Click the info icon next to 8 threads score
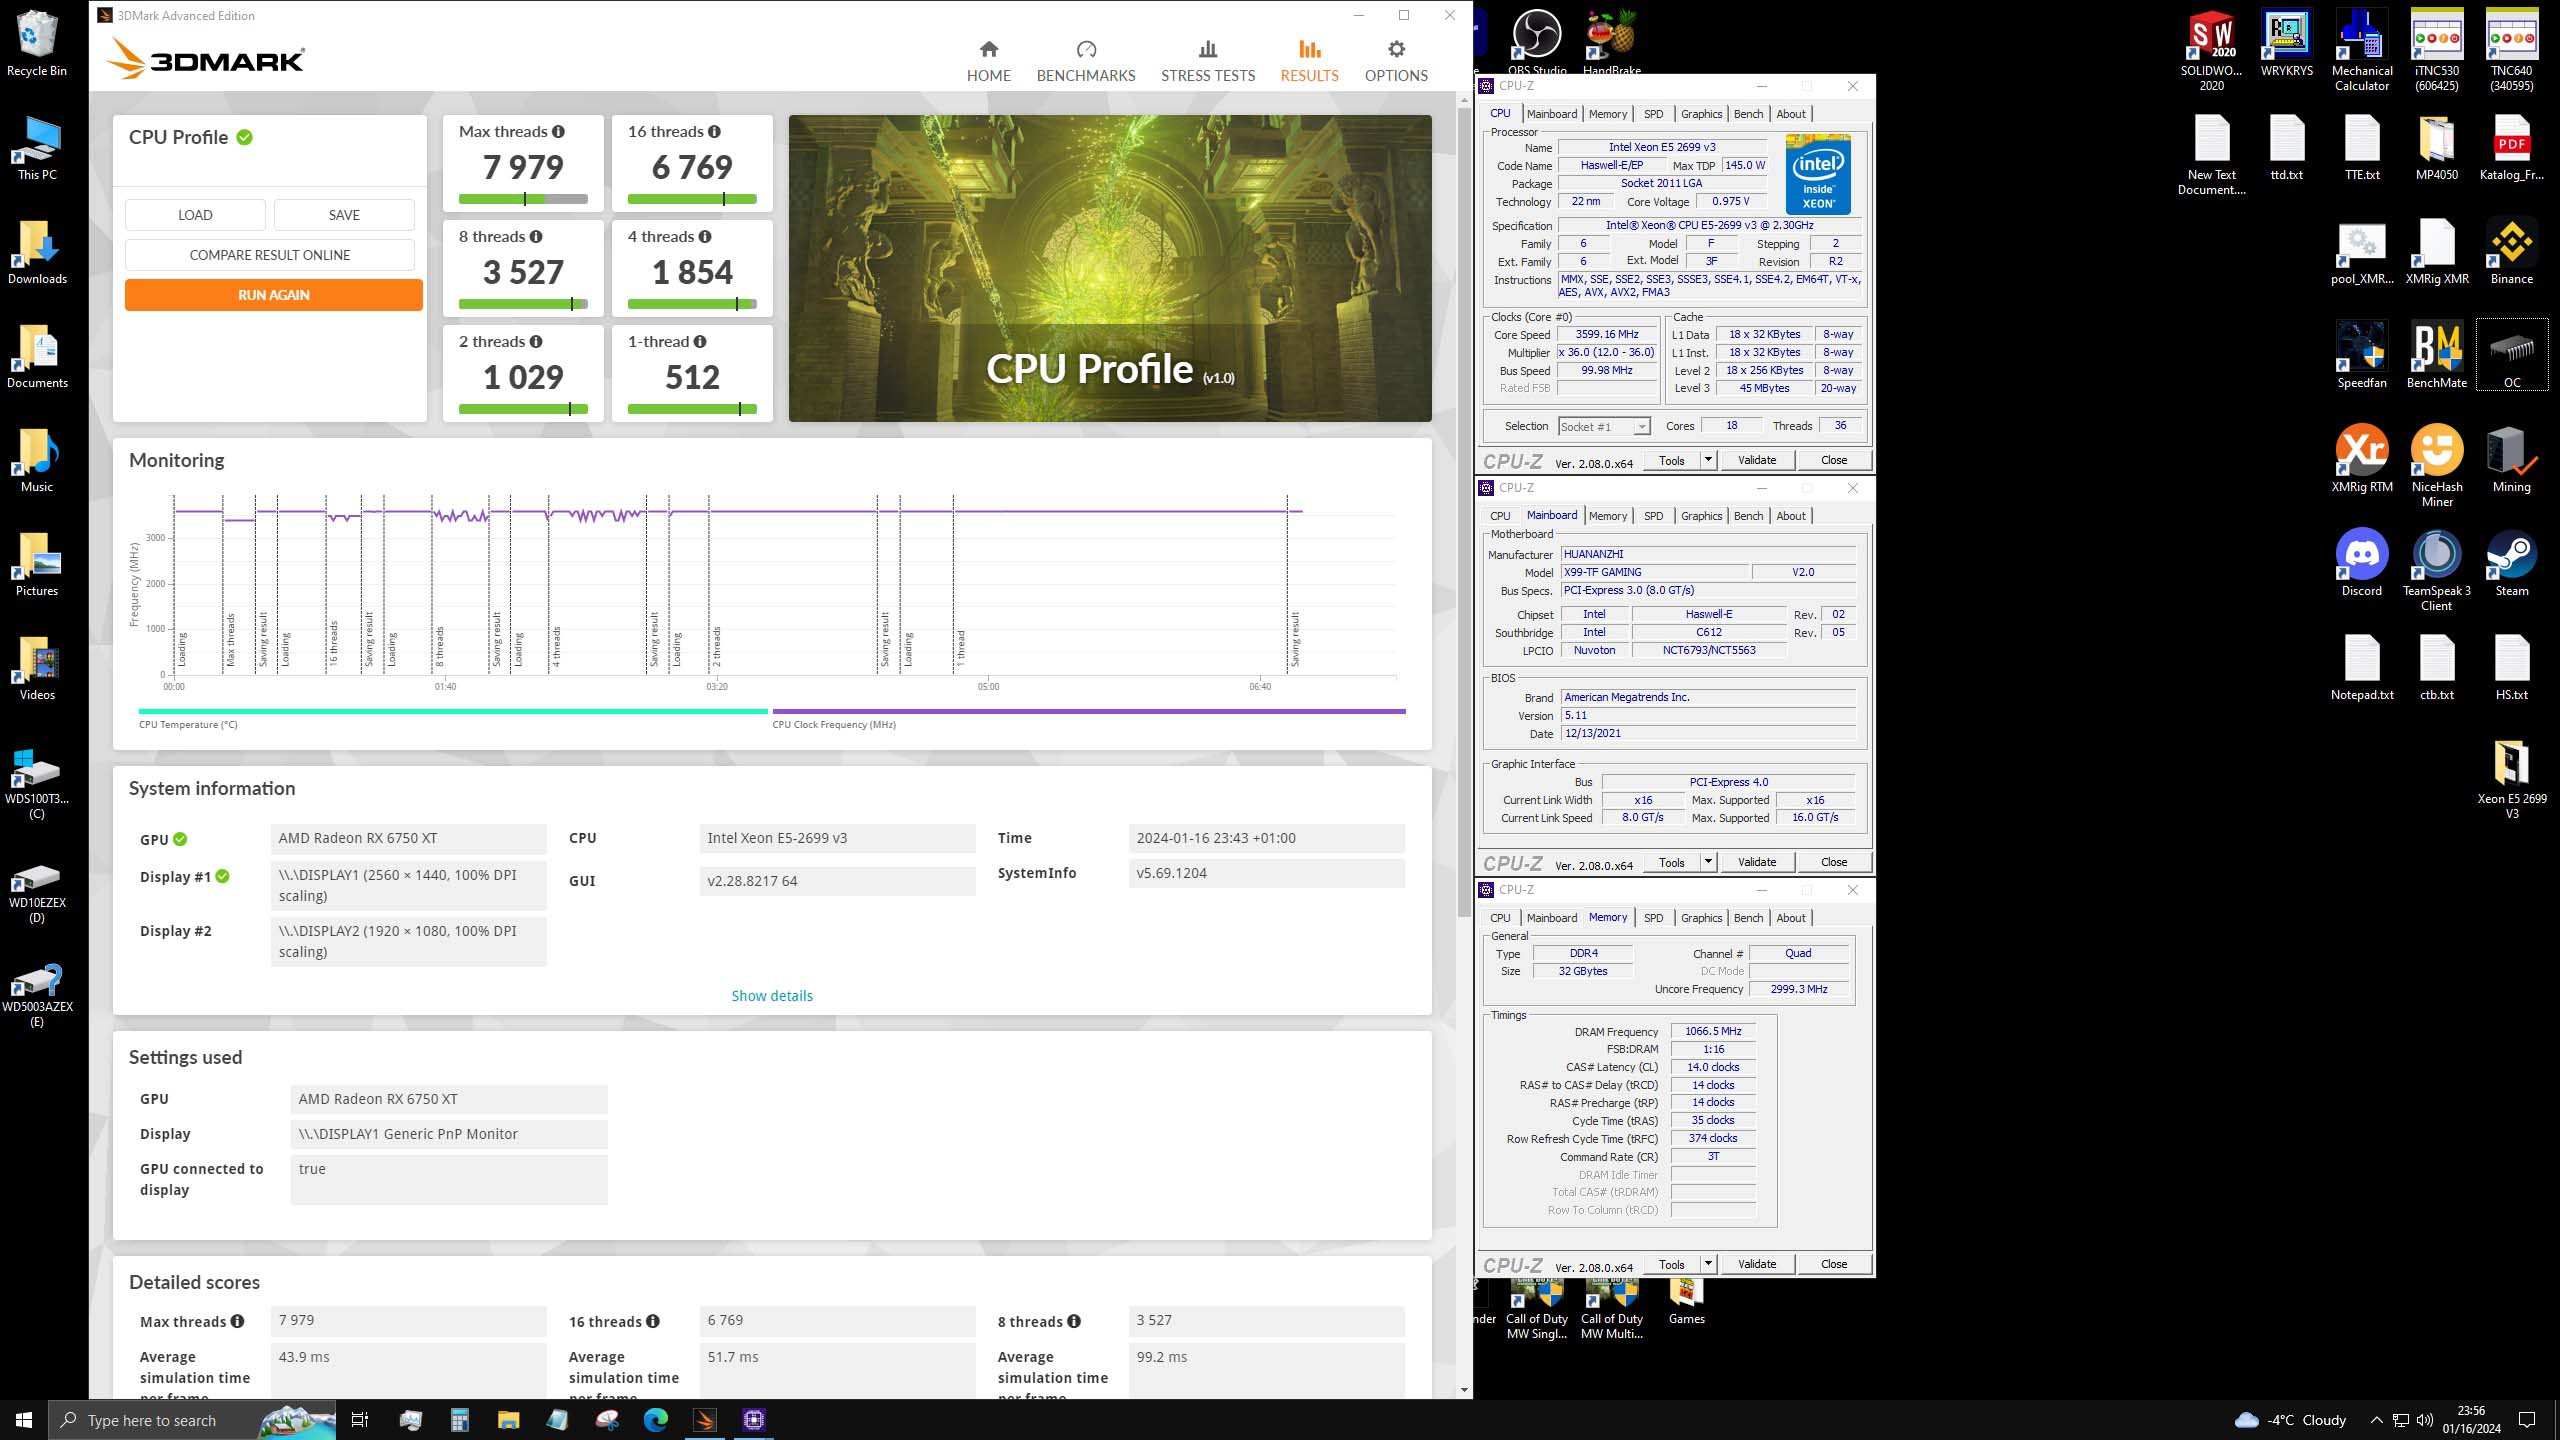 (536, 236)
